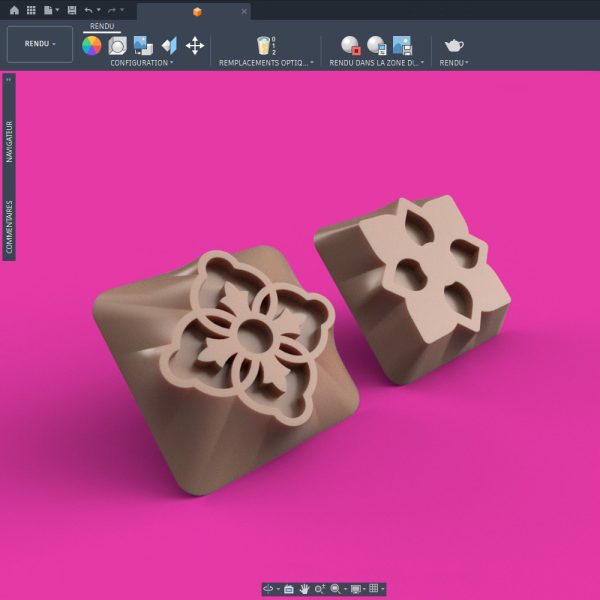Expand the collapsed side panel arrows
Viewport: 600px width, 600px height.
(x=8, y=79)
